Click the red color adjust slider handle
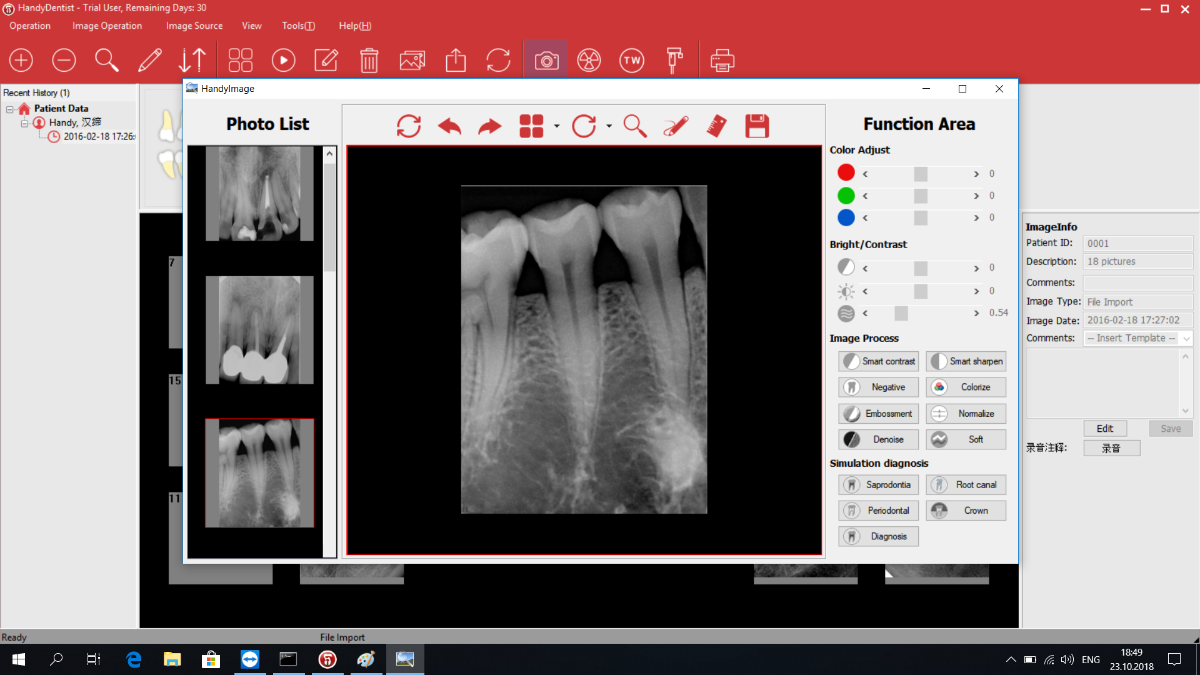 point(920,174)
